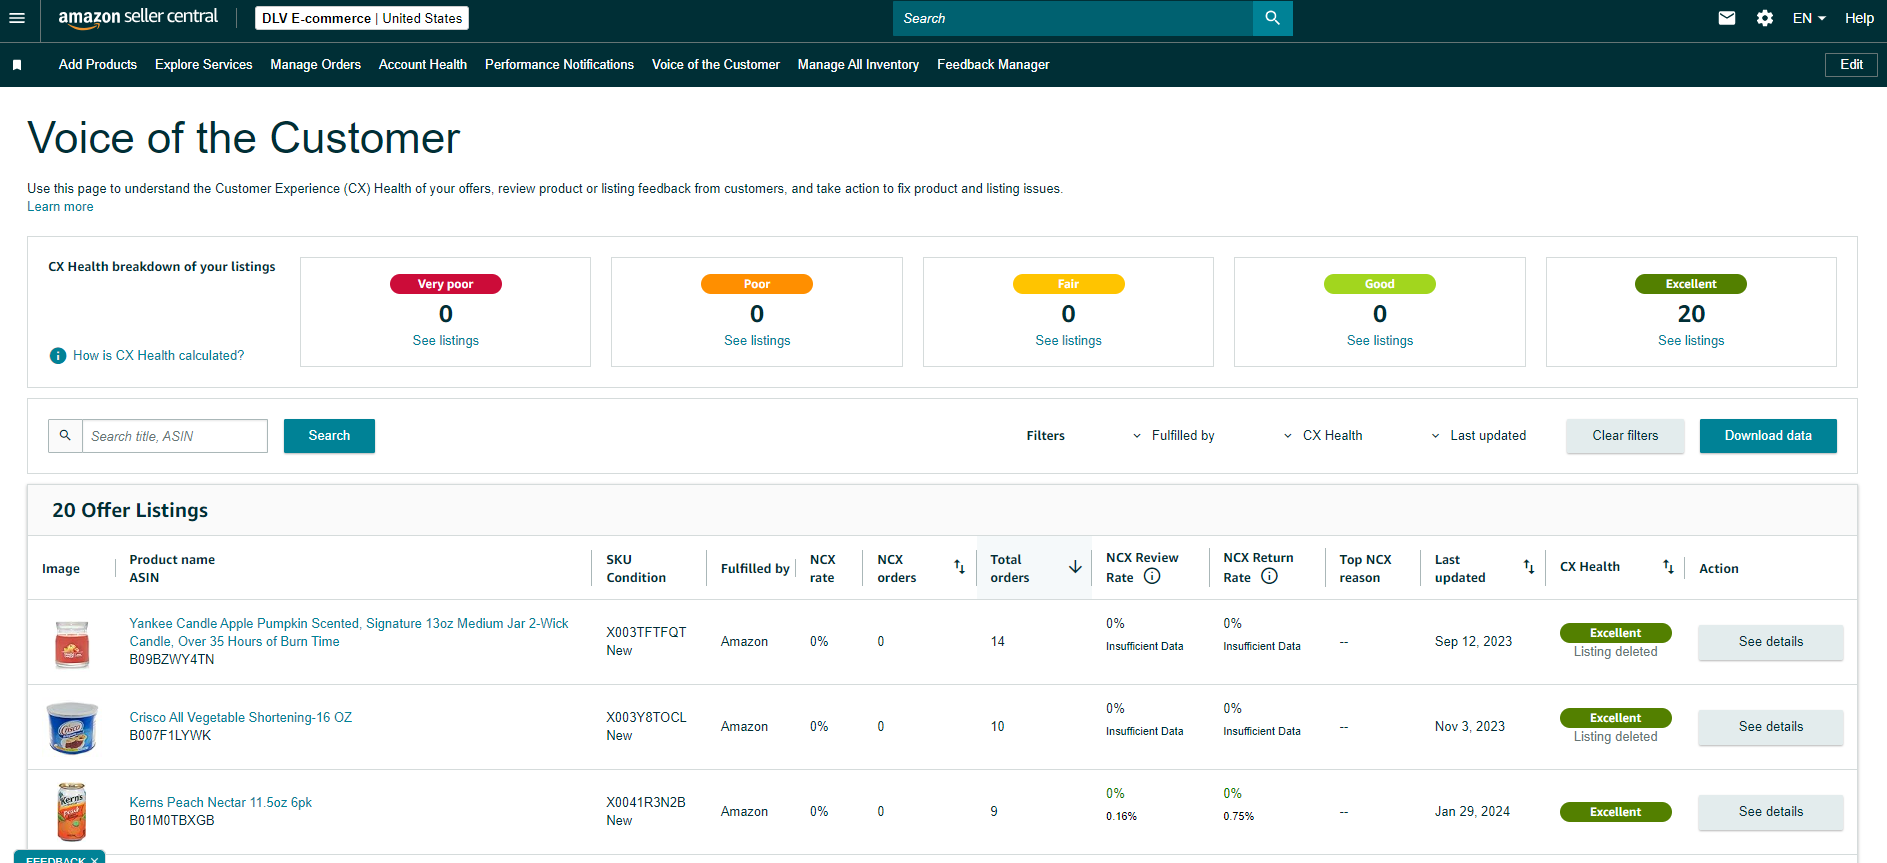Open Crisco All Vegetable Shortening product link
Viewport: 1887px width, 863px height.
point(240,718)
